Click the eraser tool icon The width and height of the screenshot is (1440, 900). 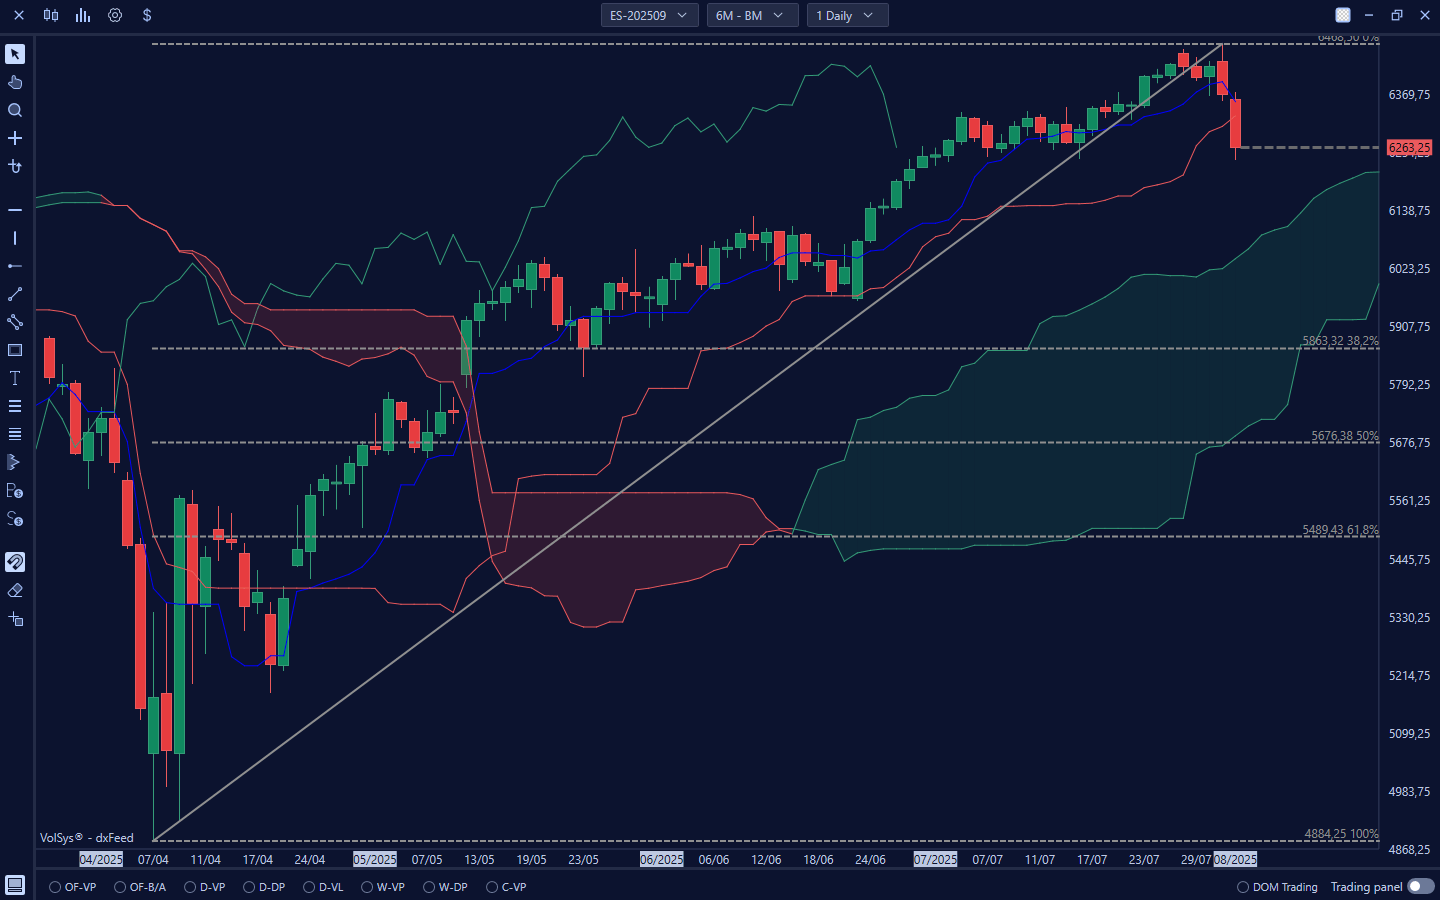15,591
